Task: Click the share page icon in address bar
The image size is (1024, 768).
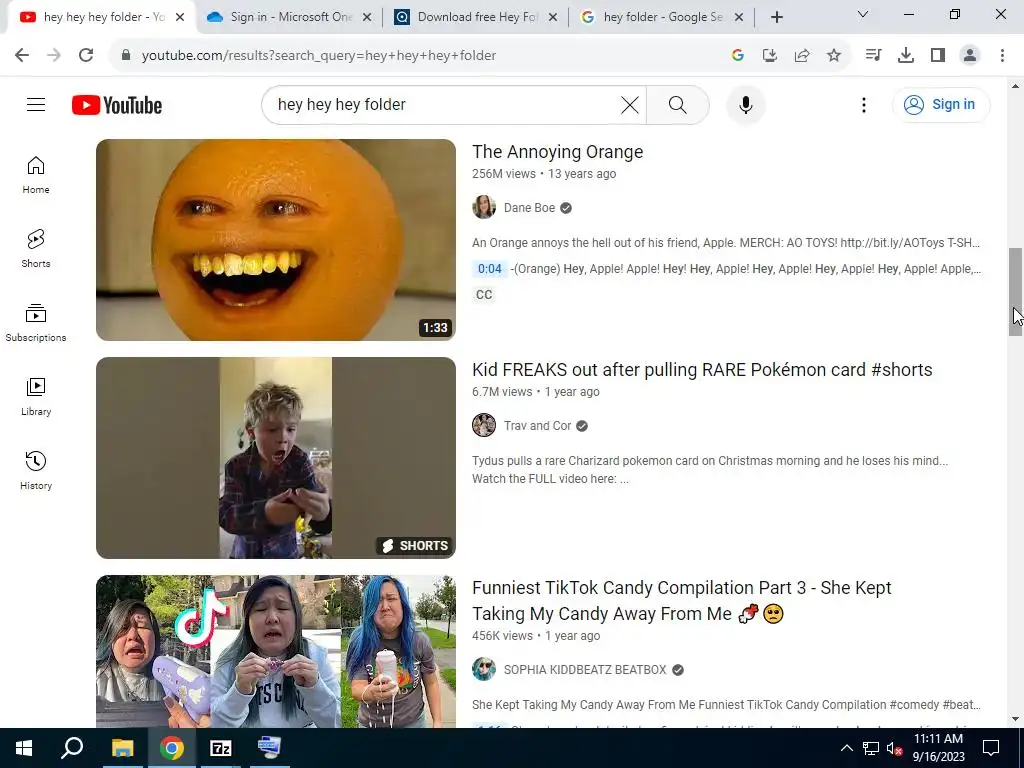Action: tap(801, 56)
